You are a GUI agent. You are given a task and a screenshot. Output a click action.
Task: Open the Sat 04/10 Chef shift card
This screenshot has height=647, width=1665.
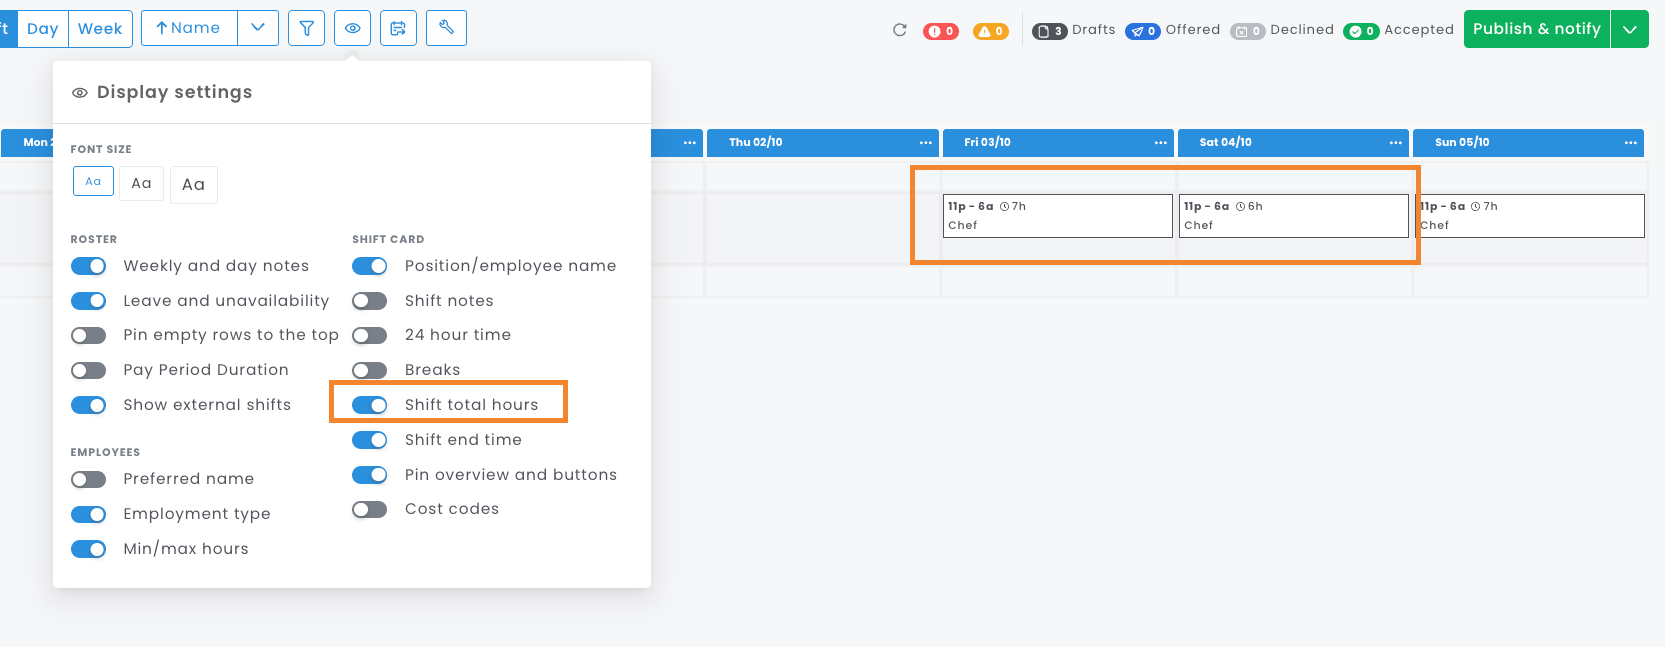tap(1293, 215)
